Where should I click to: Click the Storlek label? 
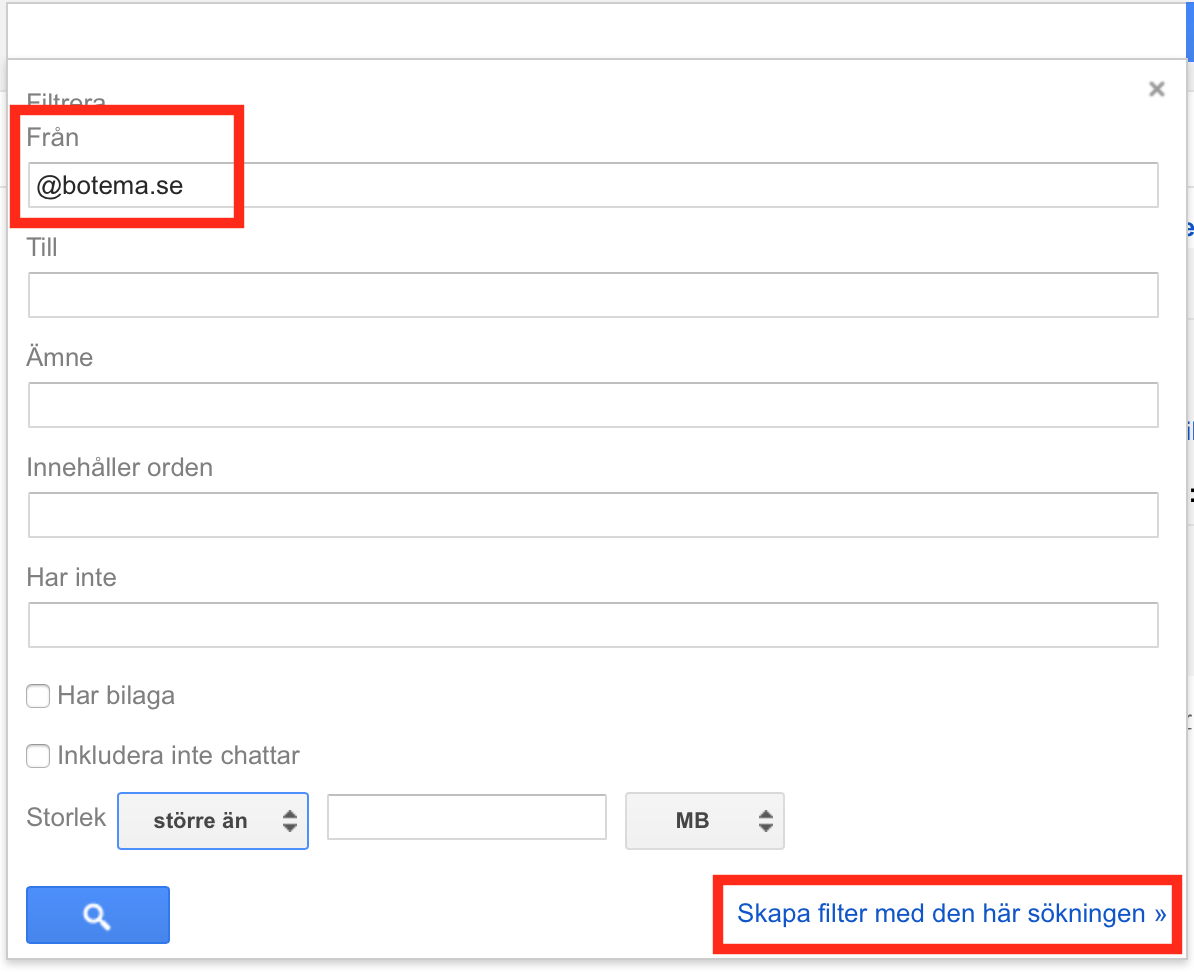click(66, 818)
